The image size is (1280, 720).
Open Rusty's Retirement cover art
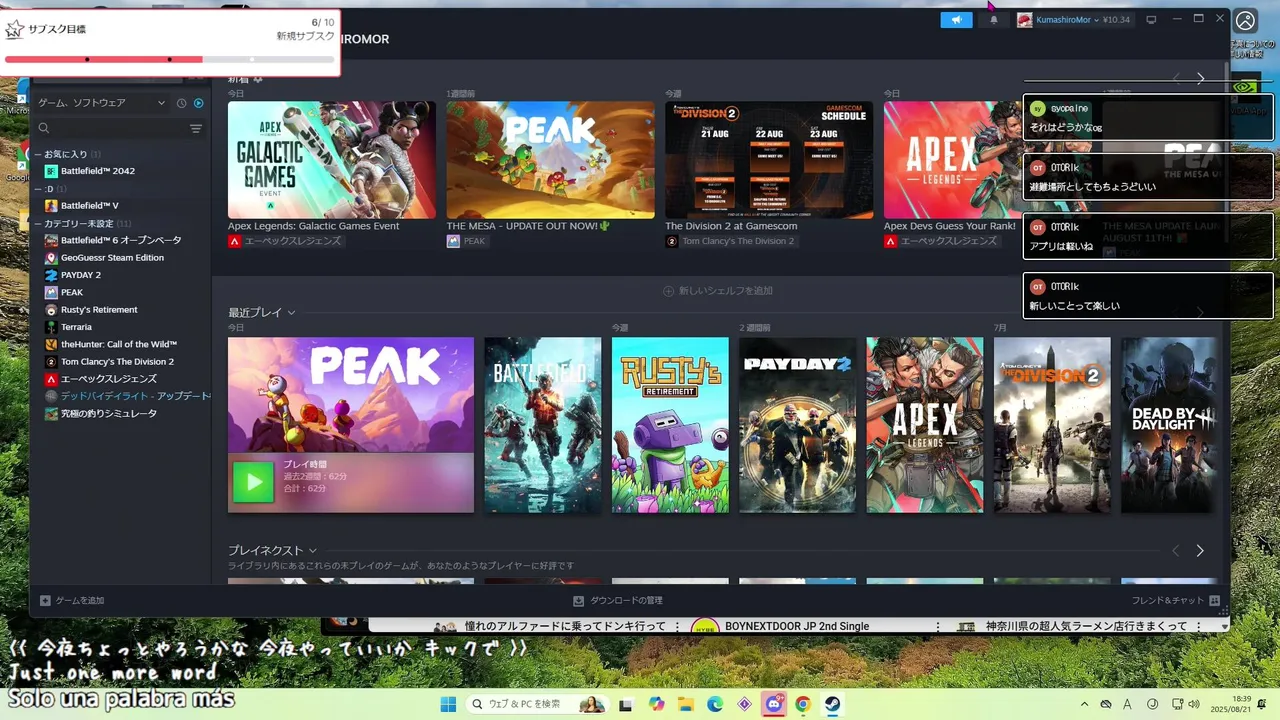[670, 425]
